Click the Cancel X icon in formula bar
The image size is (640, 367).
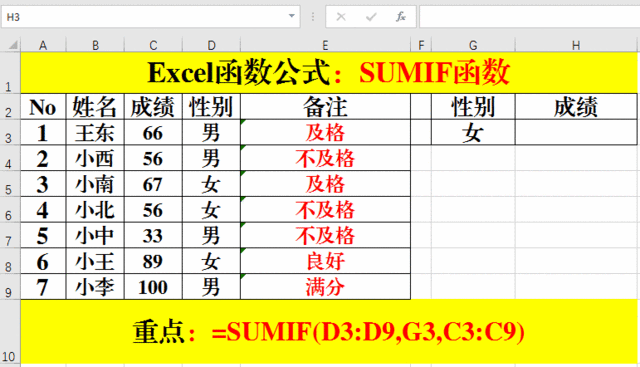click(341, 17)
